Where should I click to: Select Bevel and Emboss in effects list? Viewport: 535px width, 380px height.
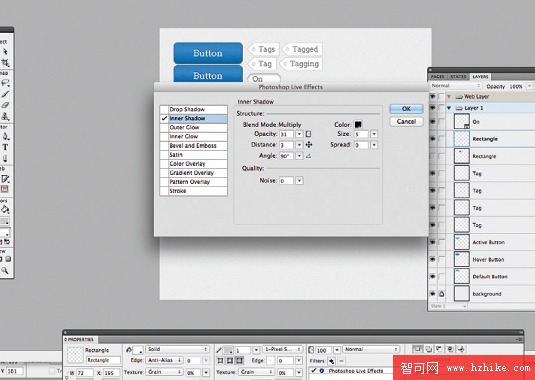[x=193, y=146]
